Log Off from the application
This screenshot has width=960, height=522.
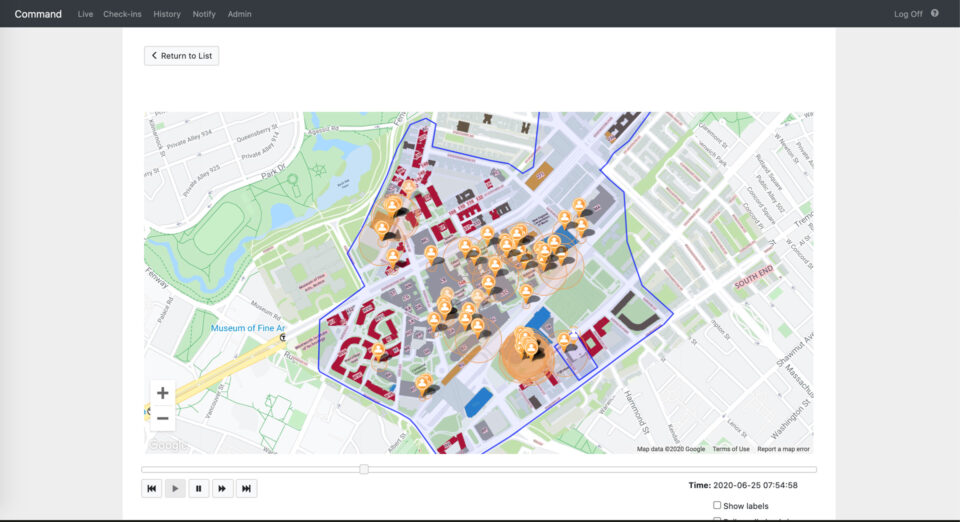[x=908, y=14]
